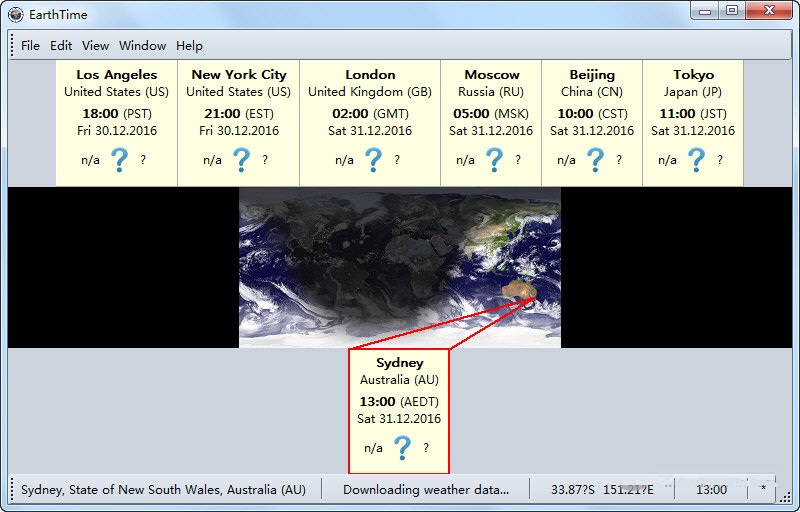Maximize the EarthTime window

tap(732, 10)
